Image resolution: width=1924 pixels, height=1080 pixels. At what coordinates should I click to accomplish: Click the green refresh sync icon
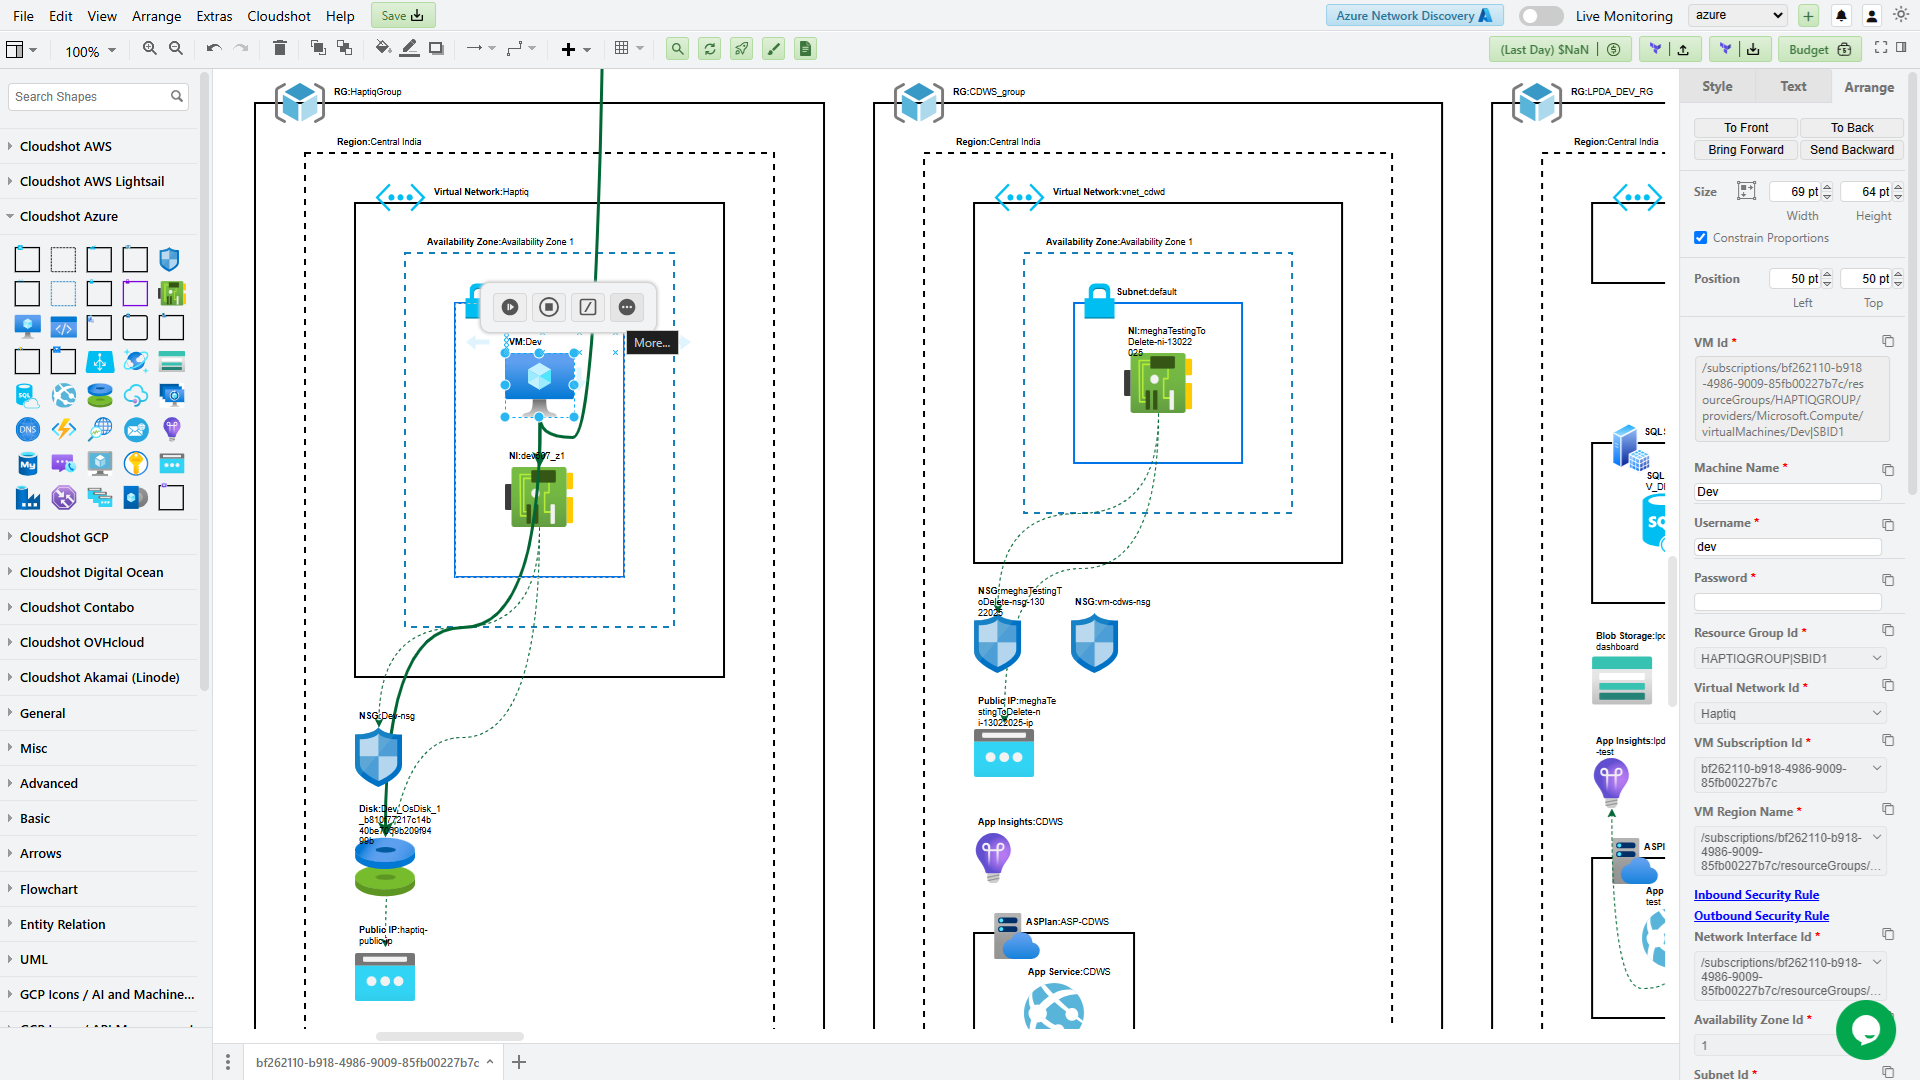pos(710,49)
